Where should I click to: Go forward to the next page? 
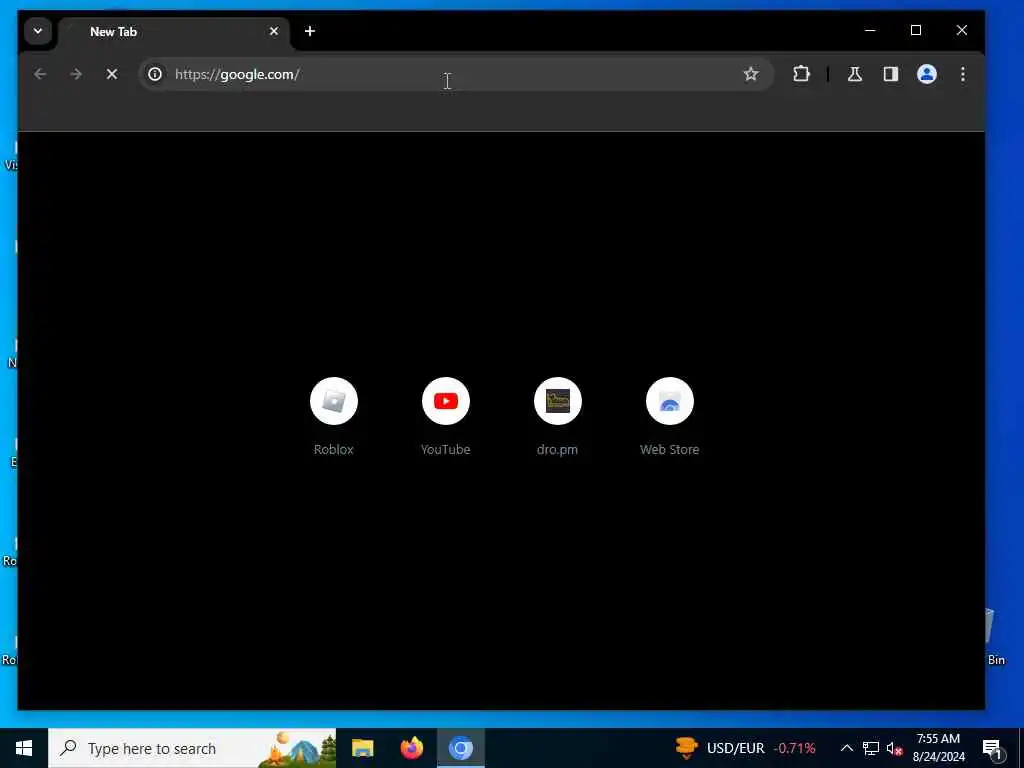[76, 74]
